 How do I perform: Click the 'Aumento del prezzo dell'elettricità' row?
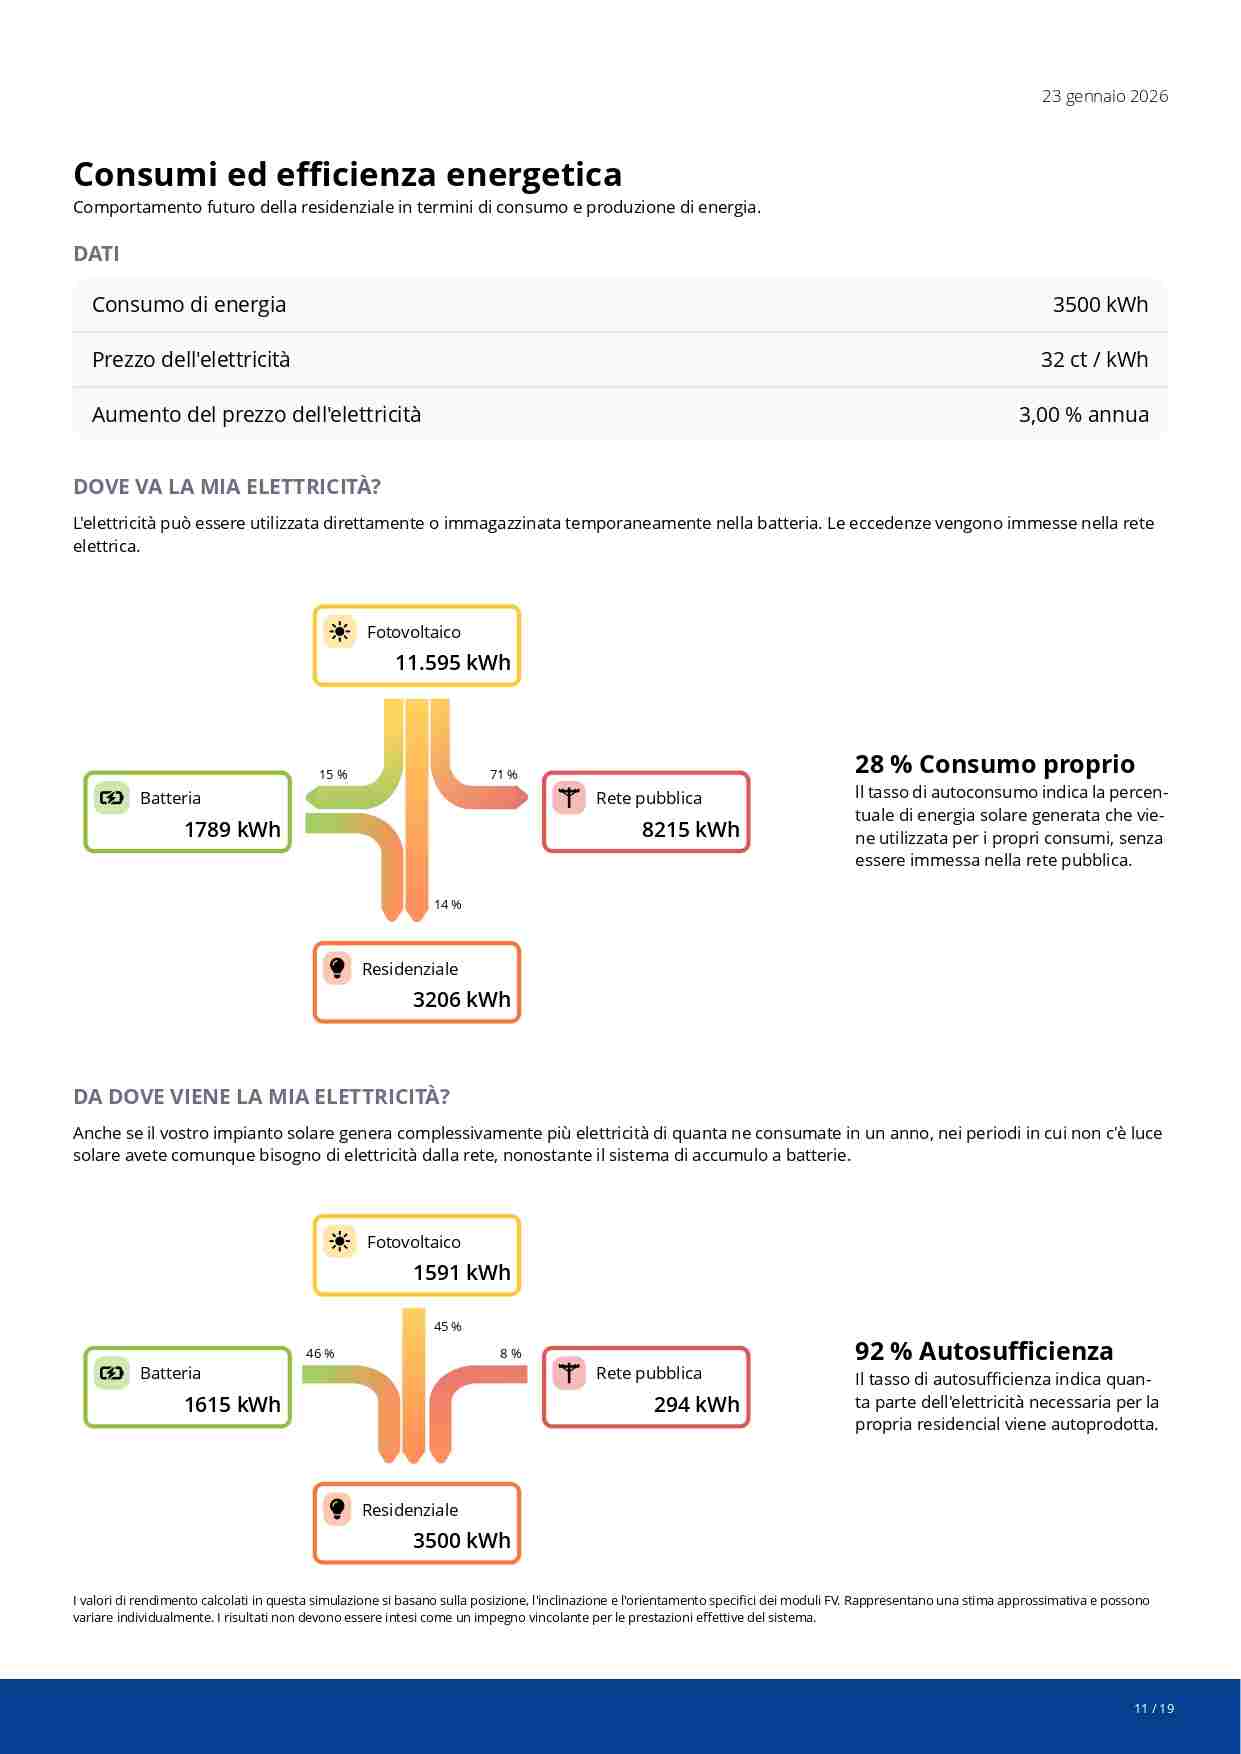[620, 414]
